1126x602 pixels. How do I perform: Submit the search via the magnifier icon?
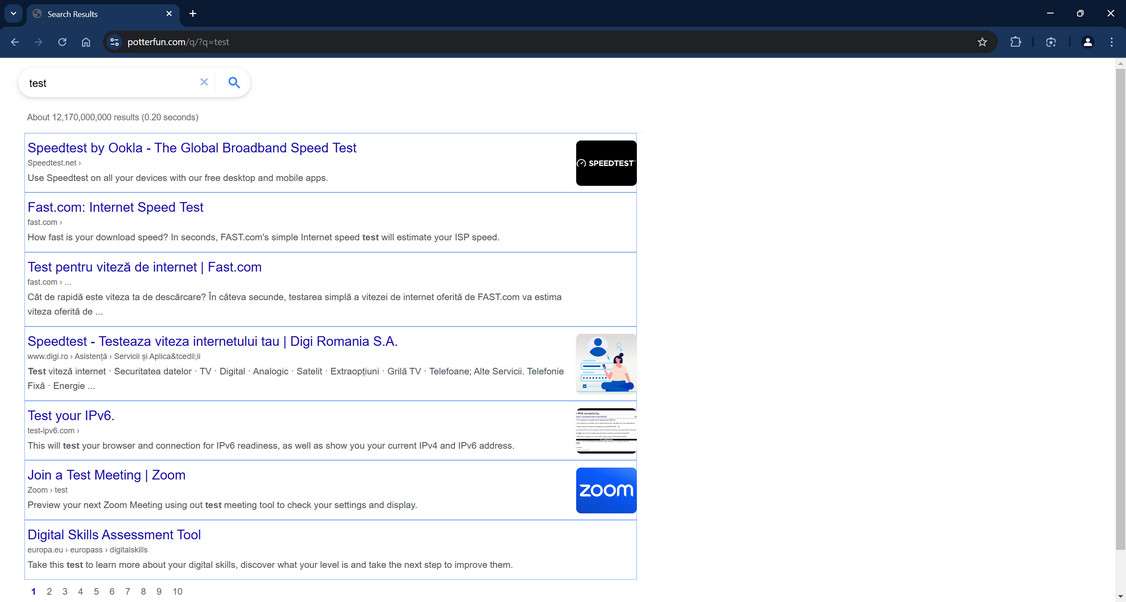(x=233, y=82)
